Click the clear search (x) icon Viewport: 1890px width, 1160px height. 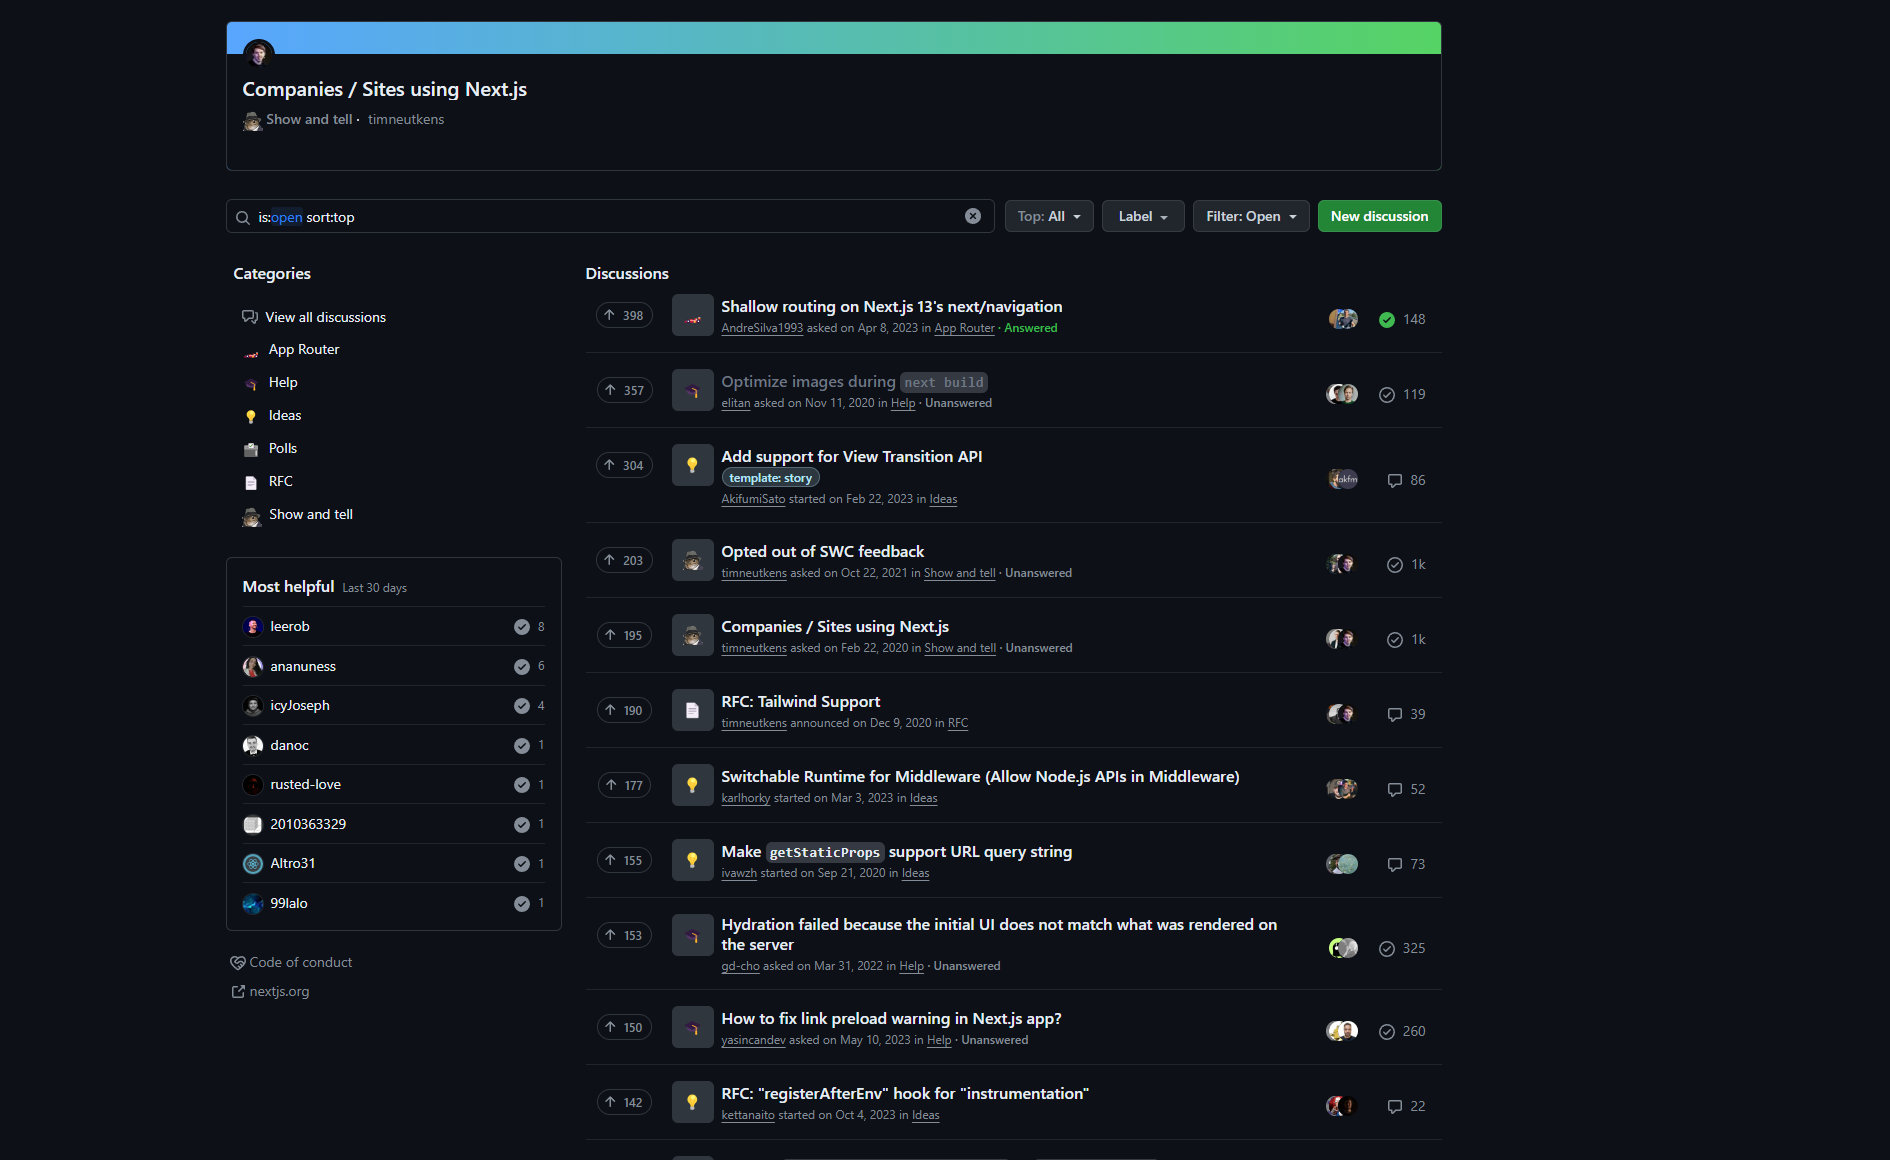[972, 216]
